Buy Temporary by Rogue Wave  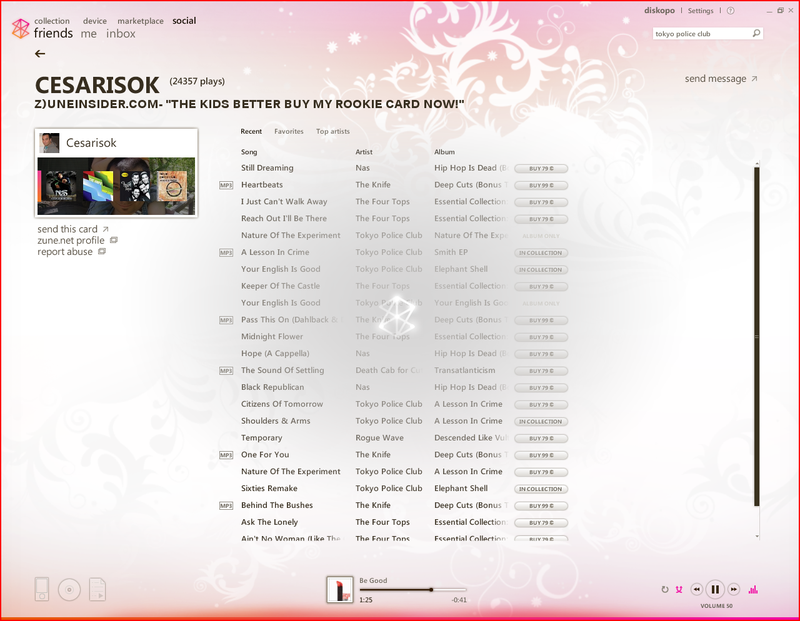pyautogui.click(x=541, y=438)
